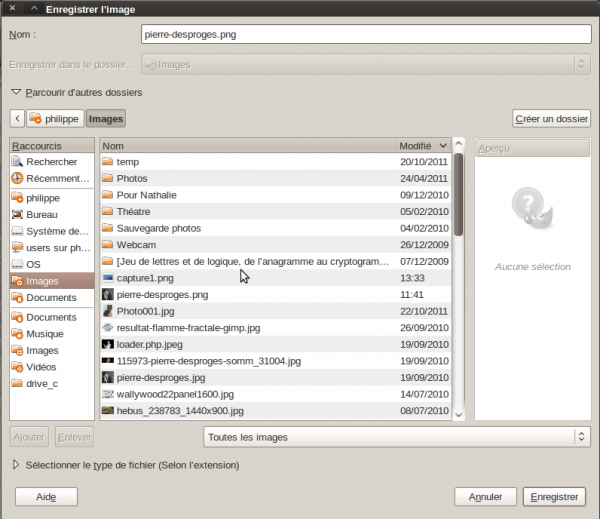600x519 pixels.
Task: Click the Récemment clock icon in shortcuts
Action: (17, 178)
